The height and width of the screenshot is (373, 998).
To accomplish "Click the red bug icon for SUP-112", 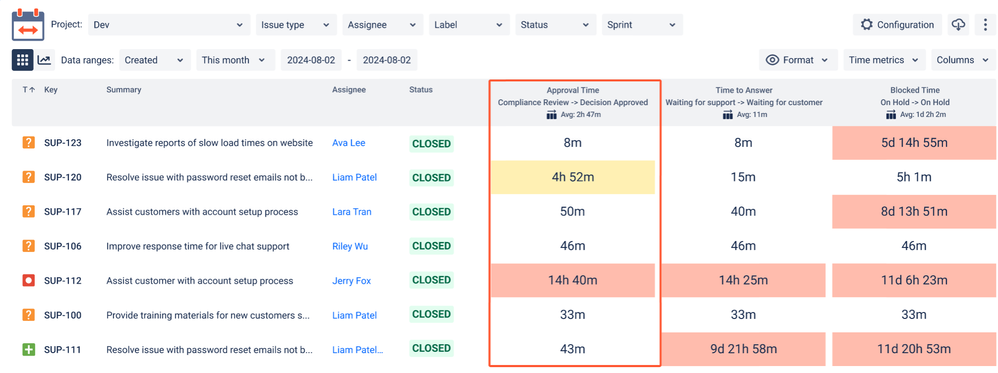I will coord(28,280).
